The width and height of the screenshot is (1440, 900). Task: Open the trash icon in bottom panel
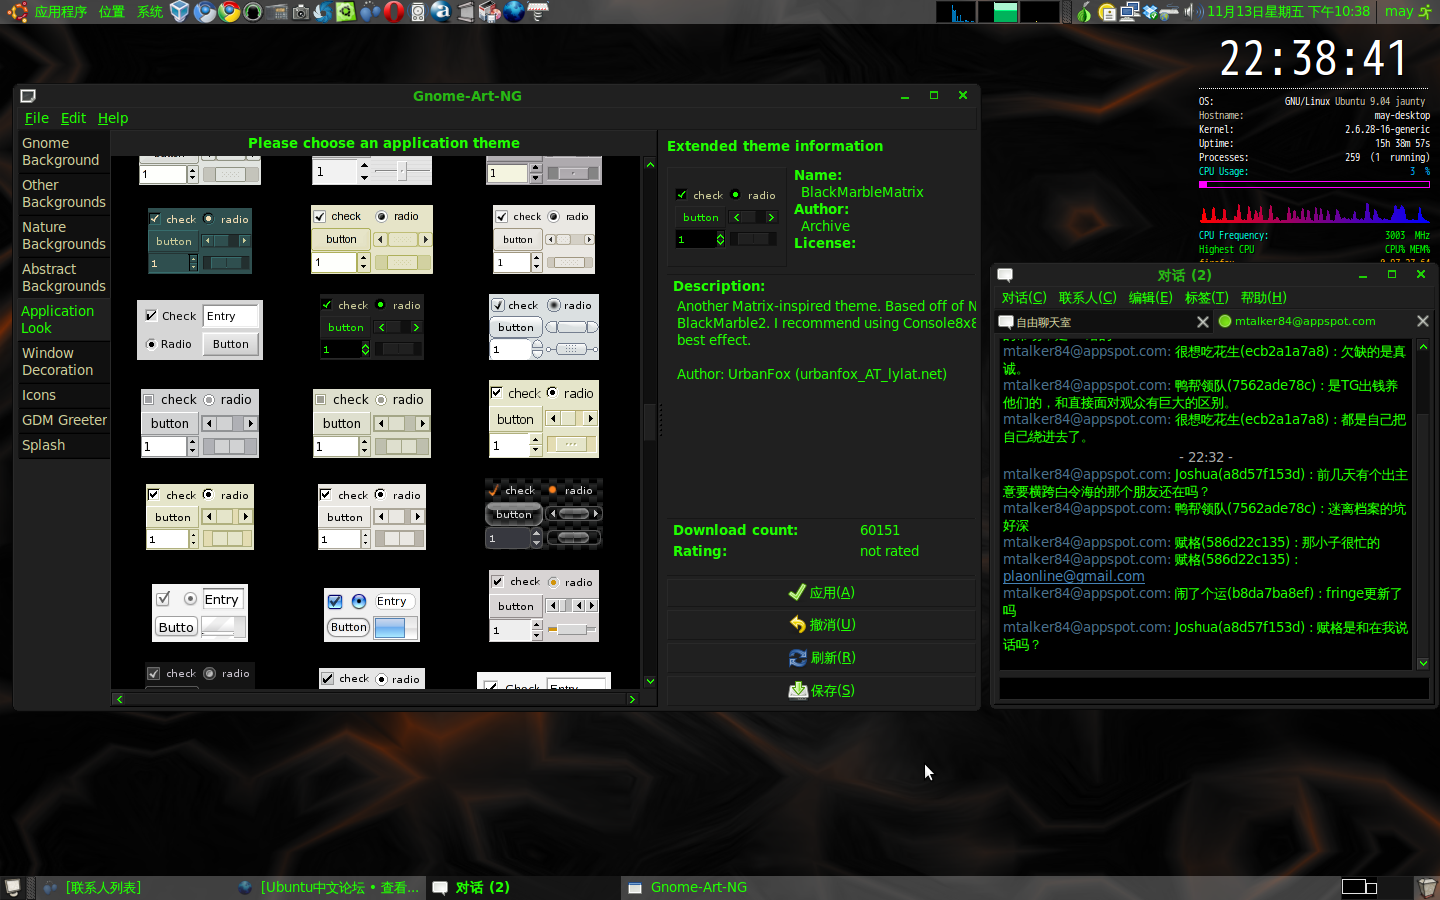pos(1427,887)
